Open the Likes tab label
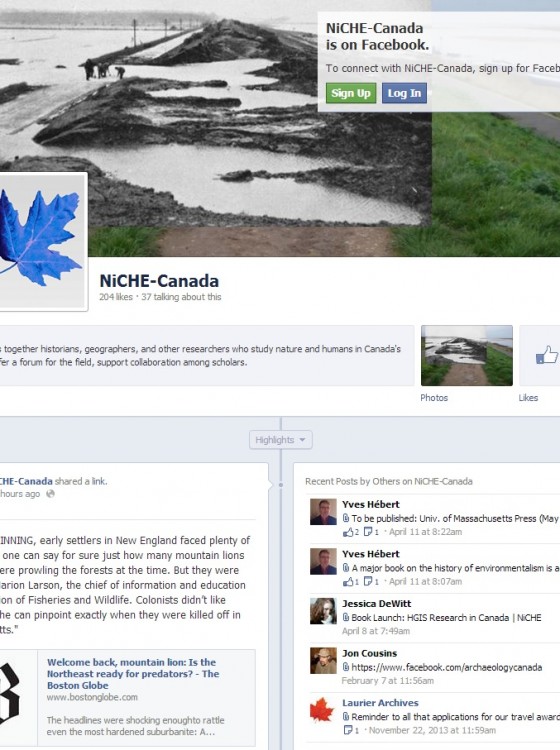 (528, 397)
